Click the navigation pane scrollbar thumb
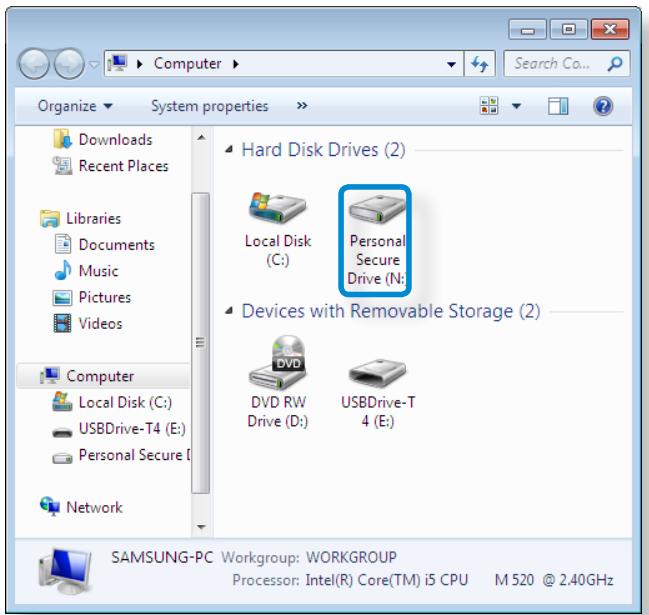649x615 pixels. pos(201,343)
